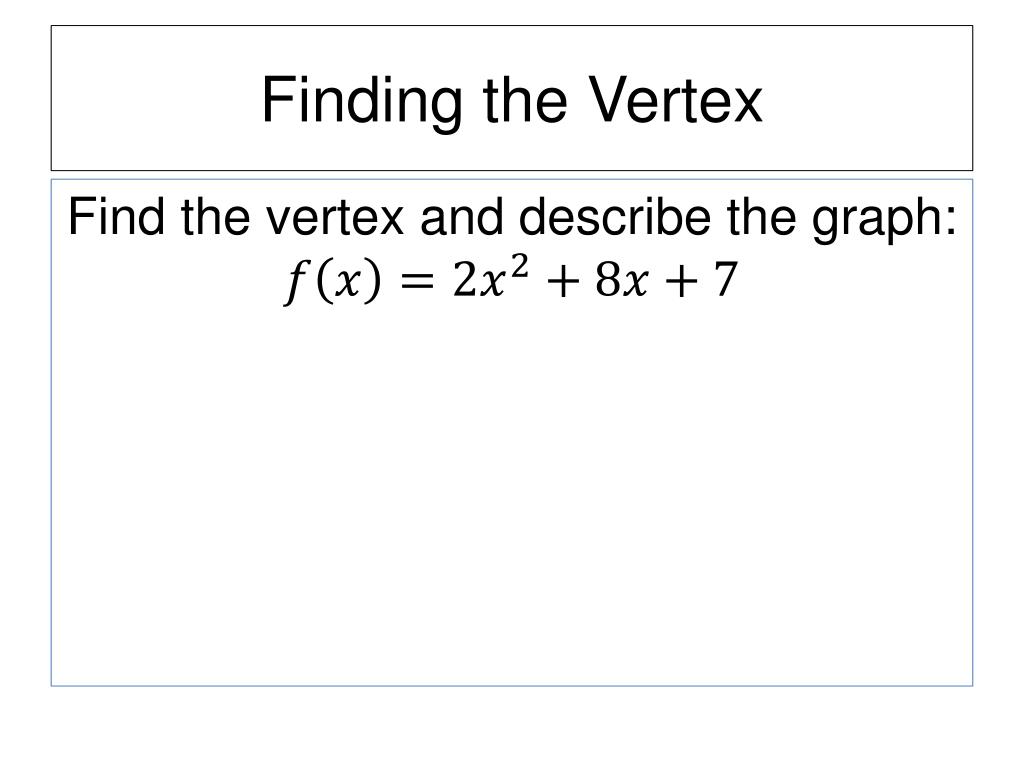
Task: Click the f(x) part of equation
Action: (332, 281)
